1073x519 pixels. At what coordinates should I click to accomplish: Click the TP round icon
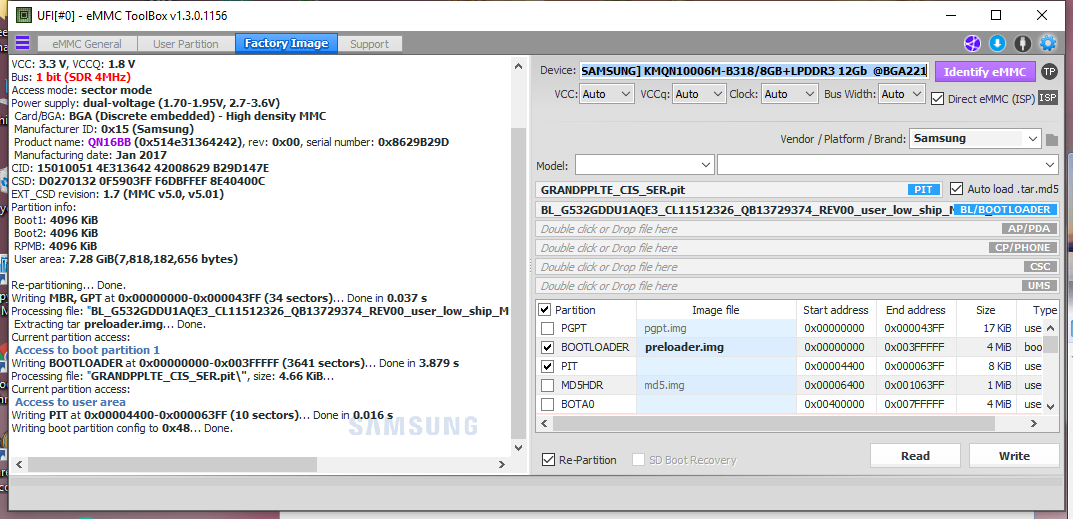pyautogui.click(x=1048, y=71)
